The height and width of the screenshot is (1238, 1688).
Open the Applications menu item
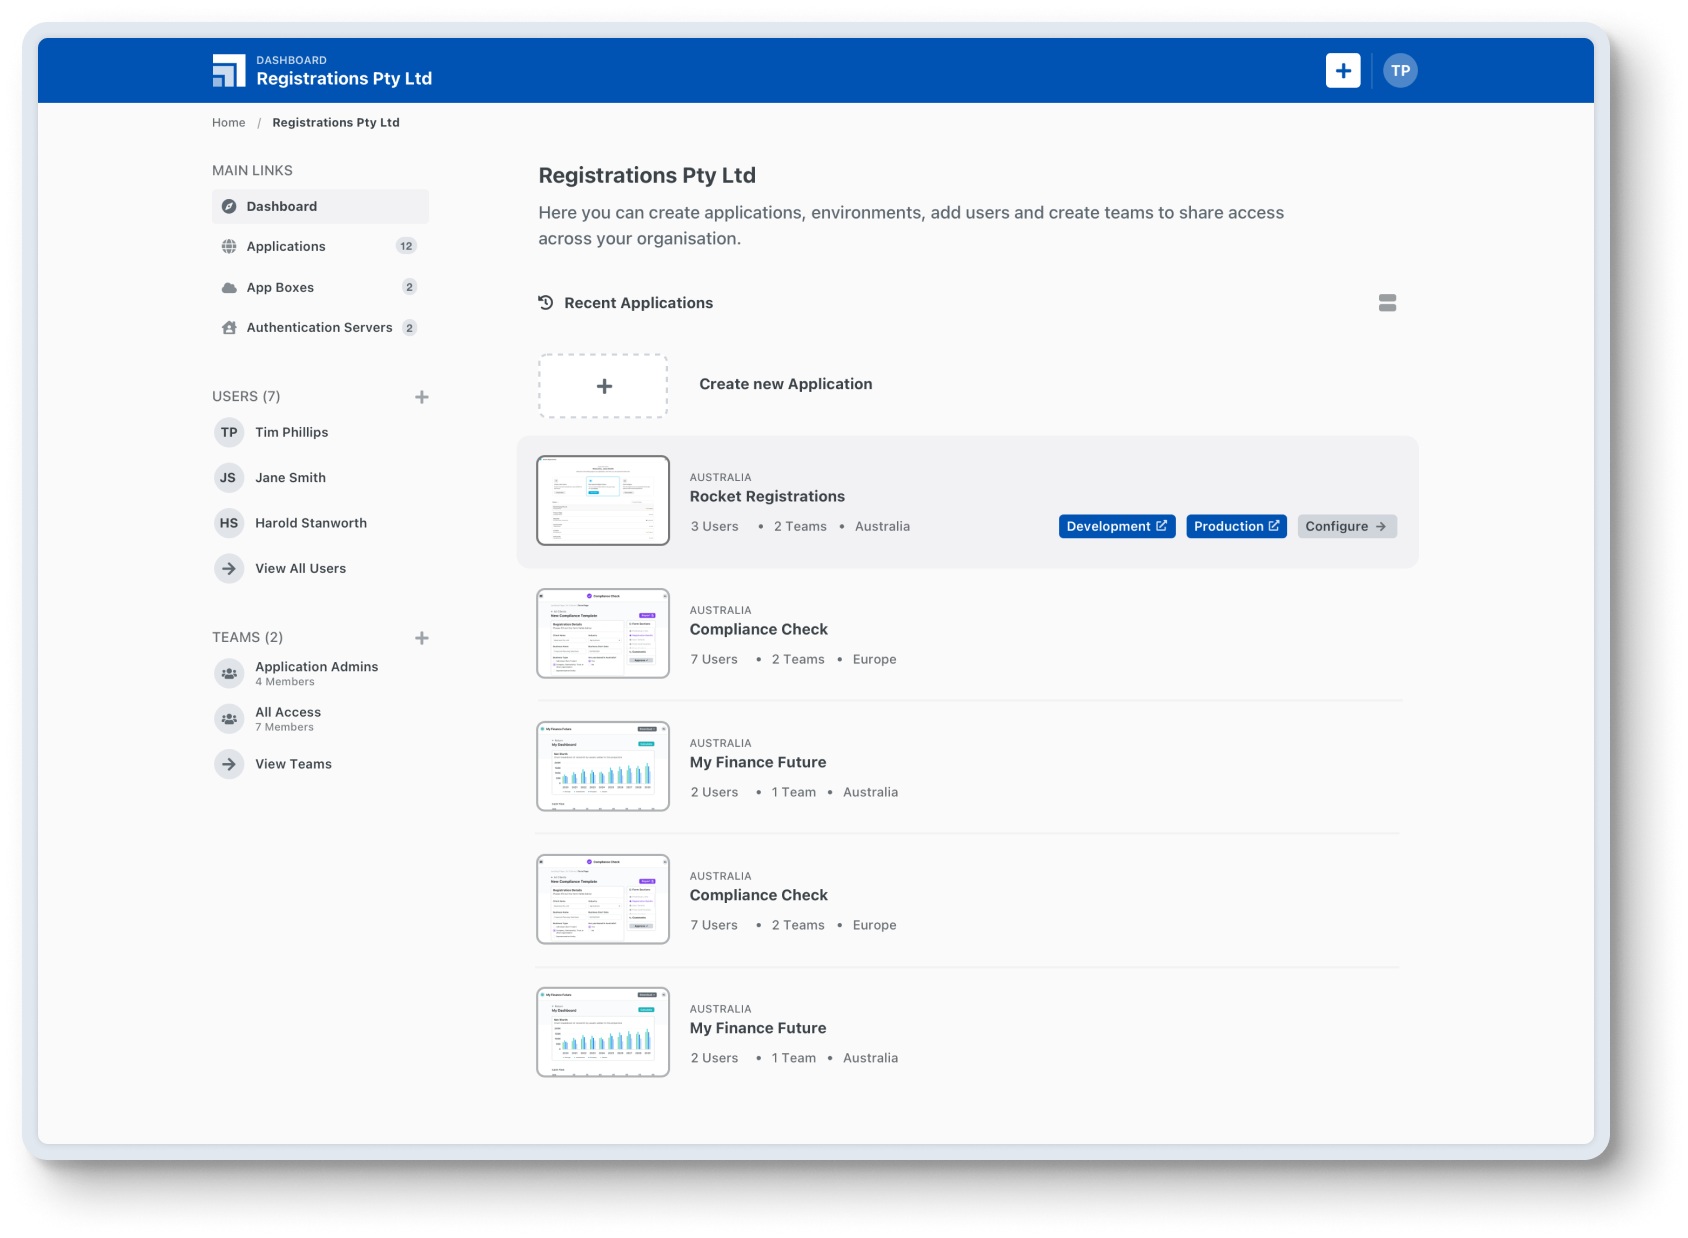(x=320, y=246)
